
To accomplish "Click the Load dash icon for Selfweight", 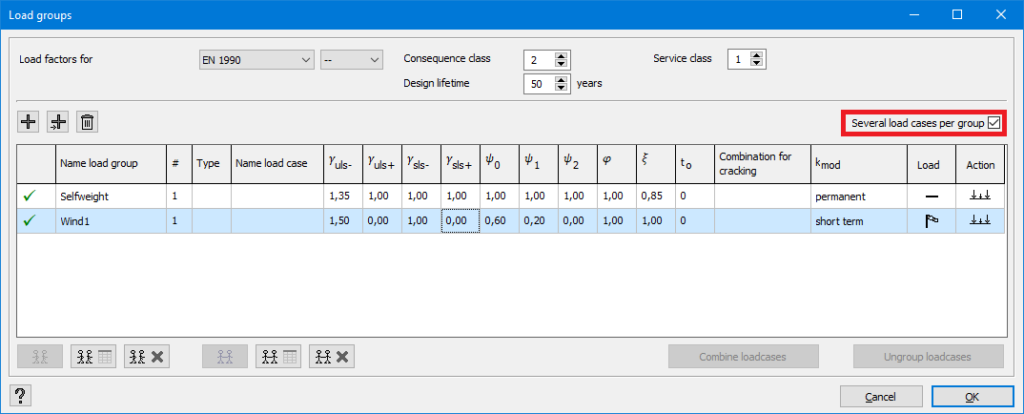I will pyautogui.click(x=931, y=196).
